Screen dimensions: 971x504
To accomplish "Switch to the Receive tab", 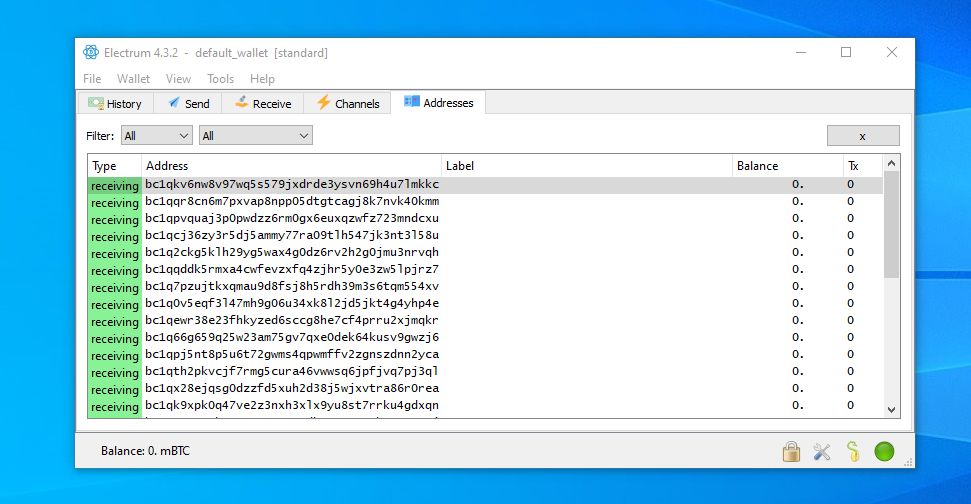I will pyautogui.click(x=263, y=103).
